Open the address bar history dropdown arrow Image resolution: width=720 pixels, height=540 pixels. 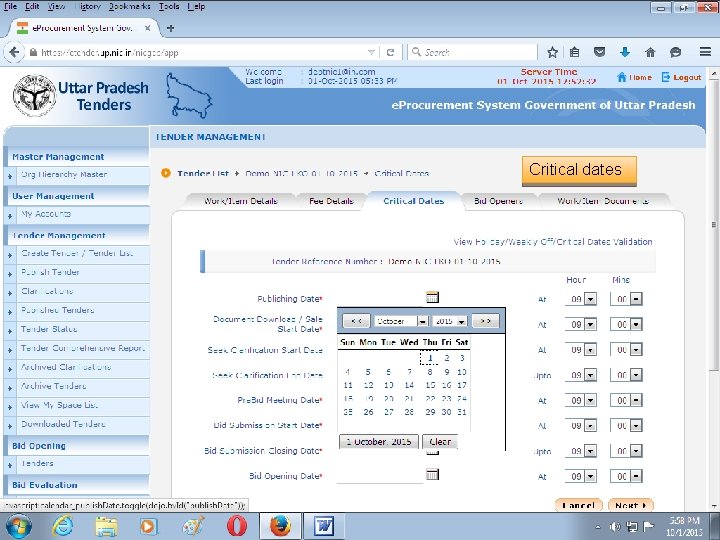(371, 52)
